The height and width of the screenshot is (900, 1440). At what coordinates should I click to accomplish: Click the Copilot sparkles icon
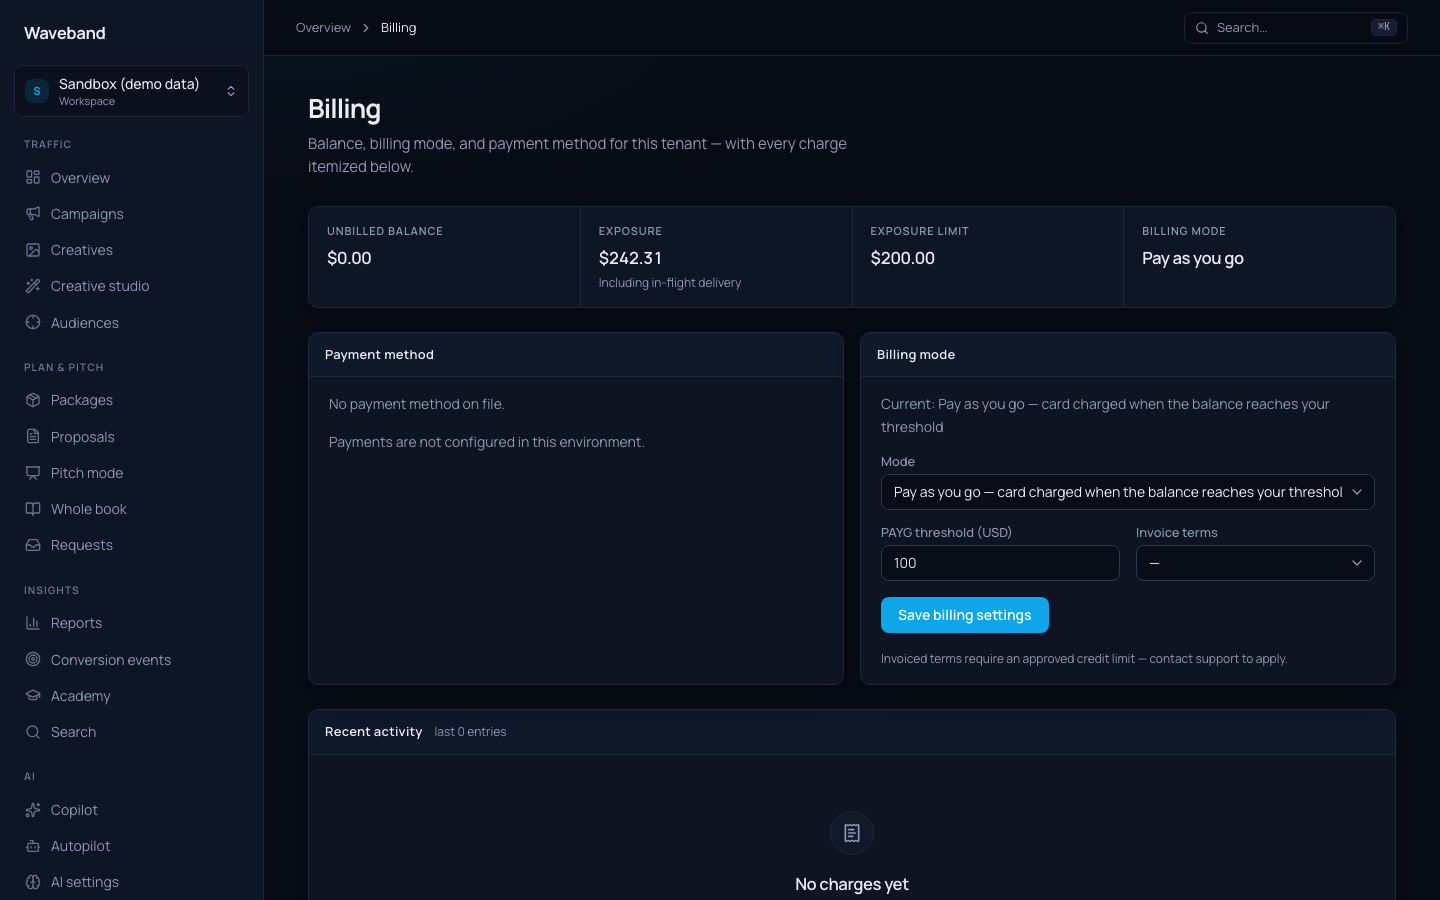pos(33,810)
